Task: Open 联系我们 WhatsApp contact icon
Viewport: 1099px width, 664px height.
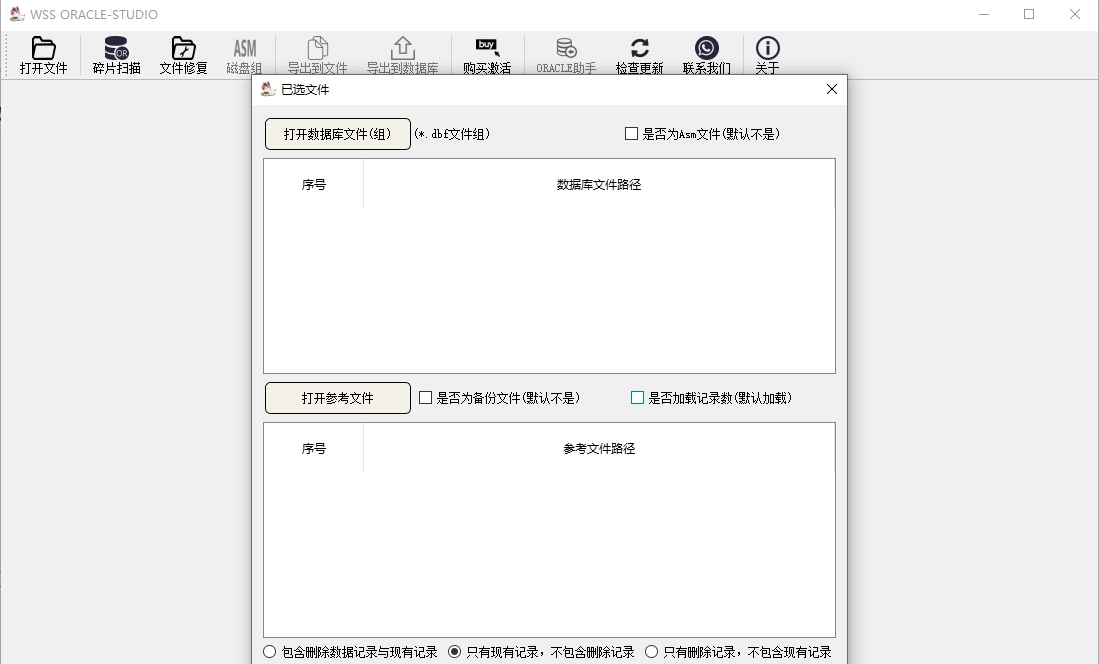Action: [x=707, y=54]
